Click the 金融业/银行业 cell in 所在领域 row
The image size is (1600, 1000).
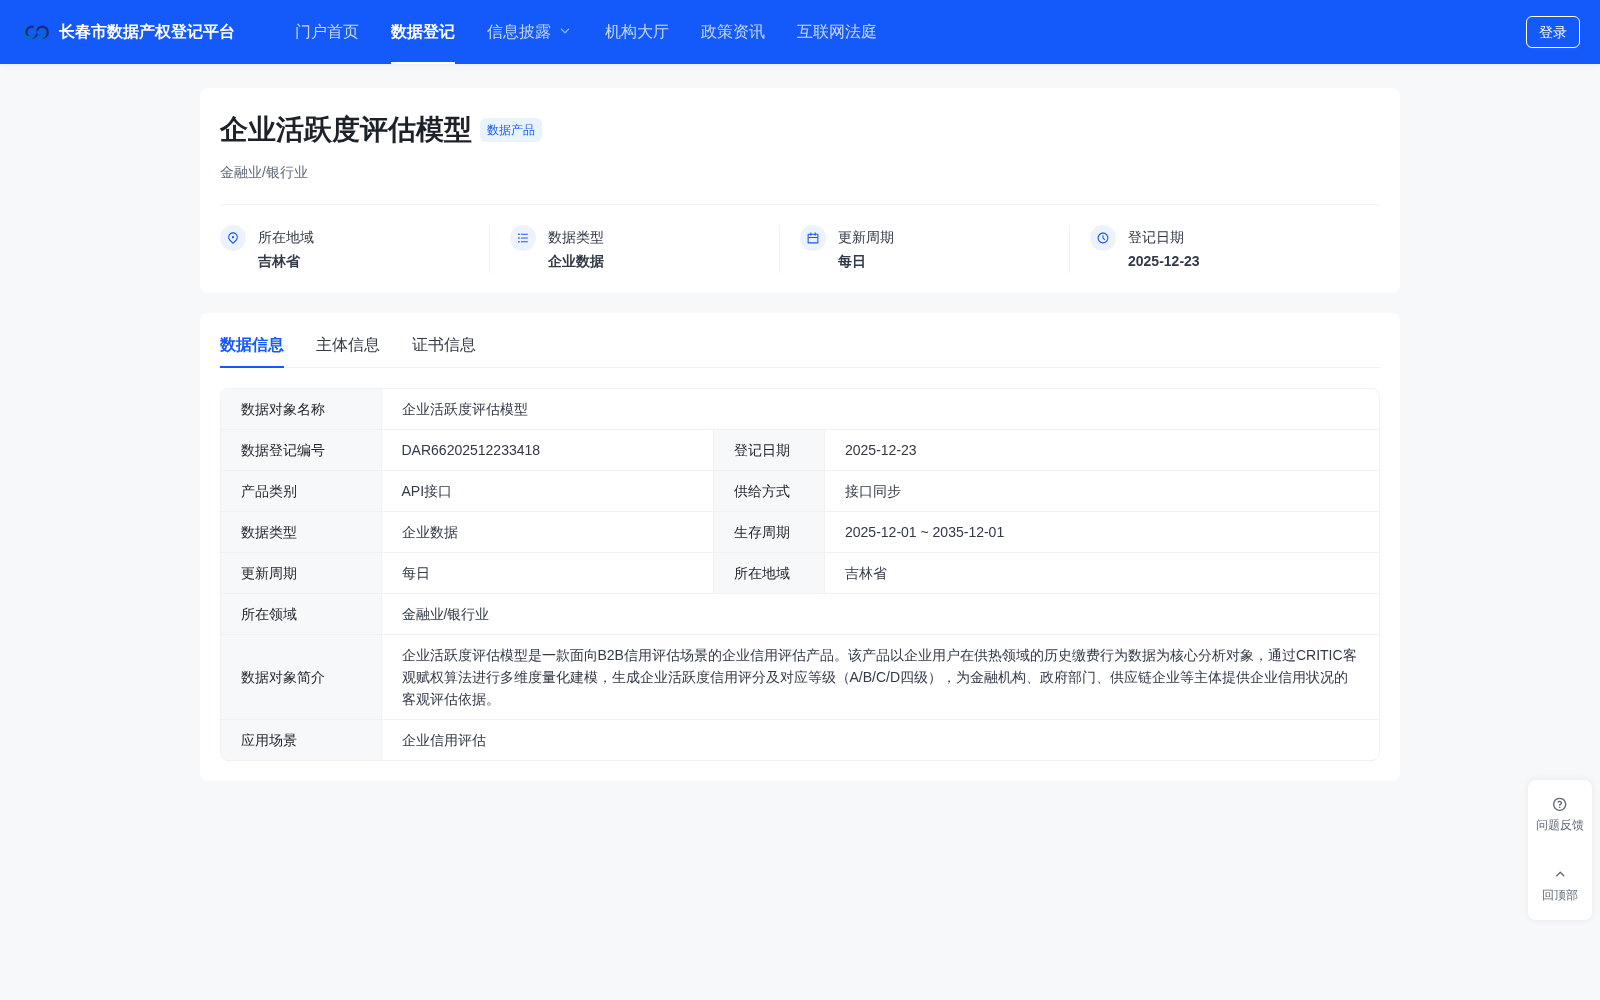click(446, 614)
